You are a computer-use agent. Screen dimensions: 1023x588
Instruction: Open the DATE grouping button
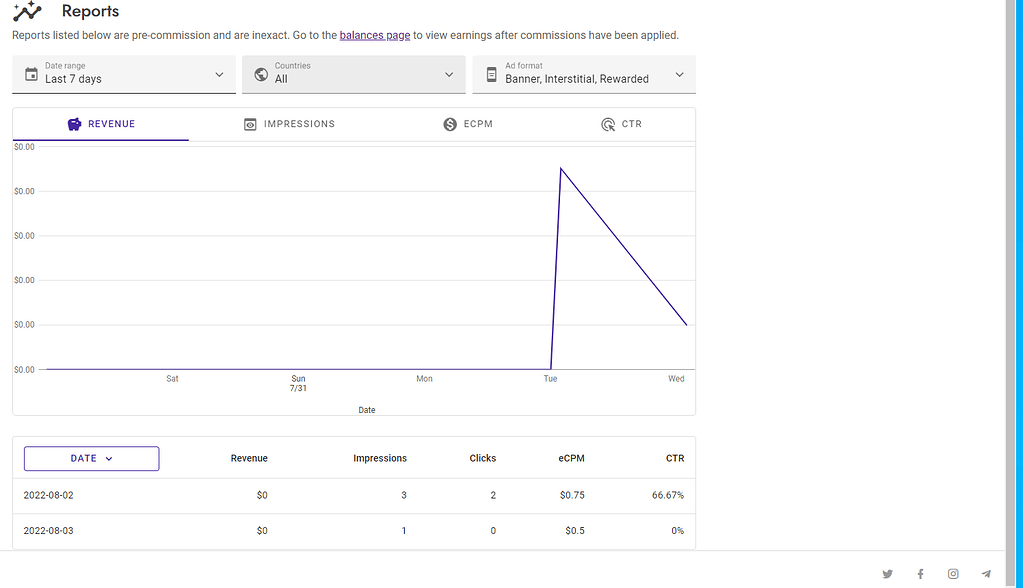coord(91,458)
